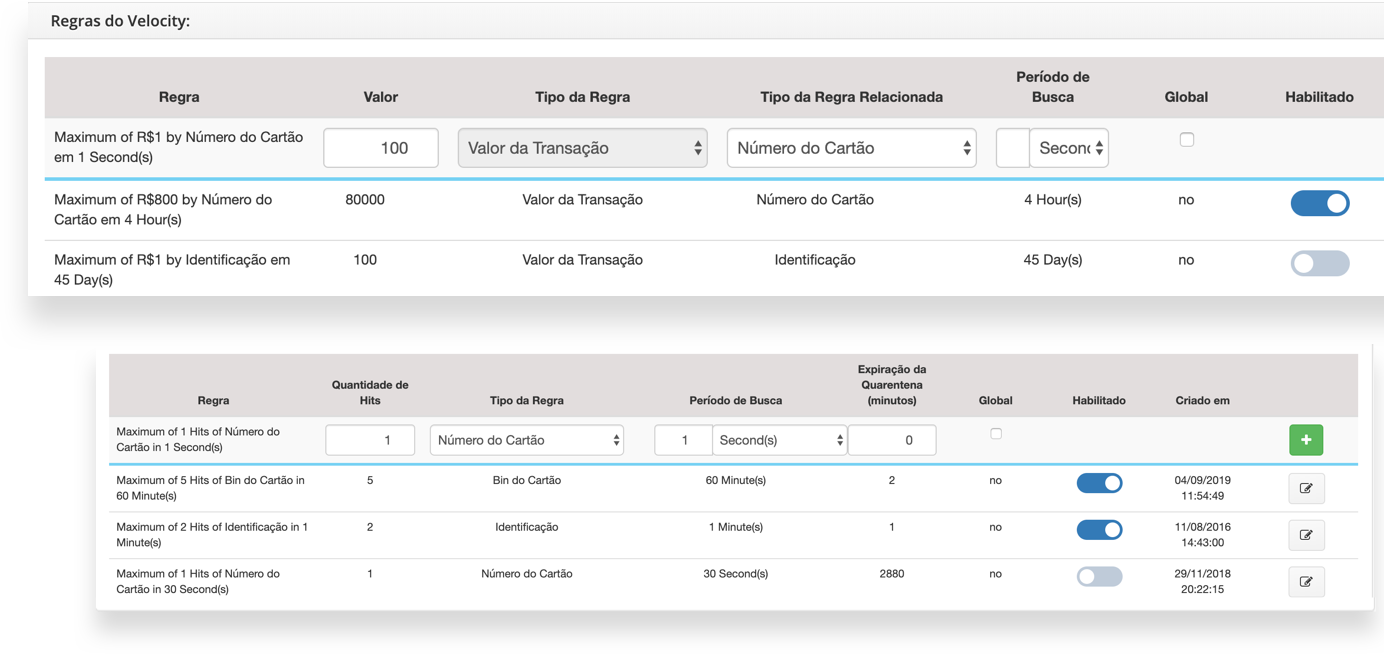Open the Valor da Transação rule type dropdown
The height and width of the screenshot is (654, 1384).
583,148
